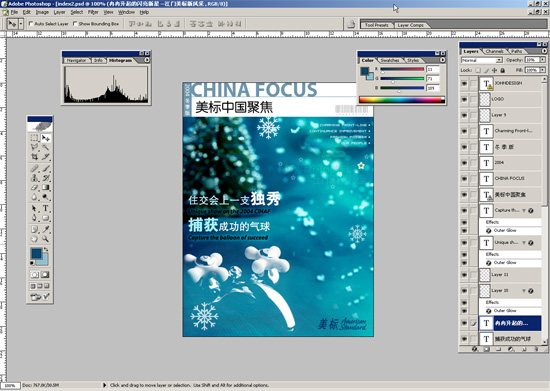Toggle the lock all layer option
This screenshot has height=391, width=550.
503,70
